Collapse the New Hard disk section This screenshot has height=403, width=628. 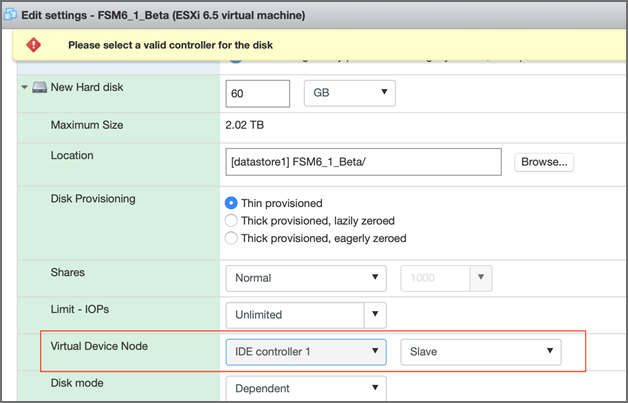coord(24,88)
